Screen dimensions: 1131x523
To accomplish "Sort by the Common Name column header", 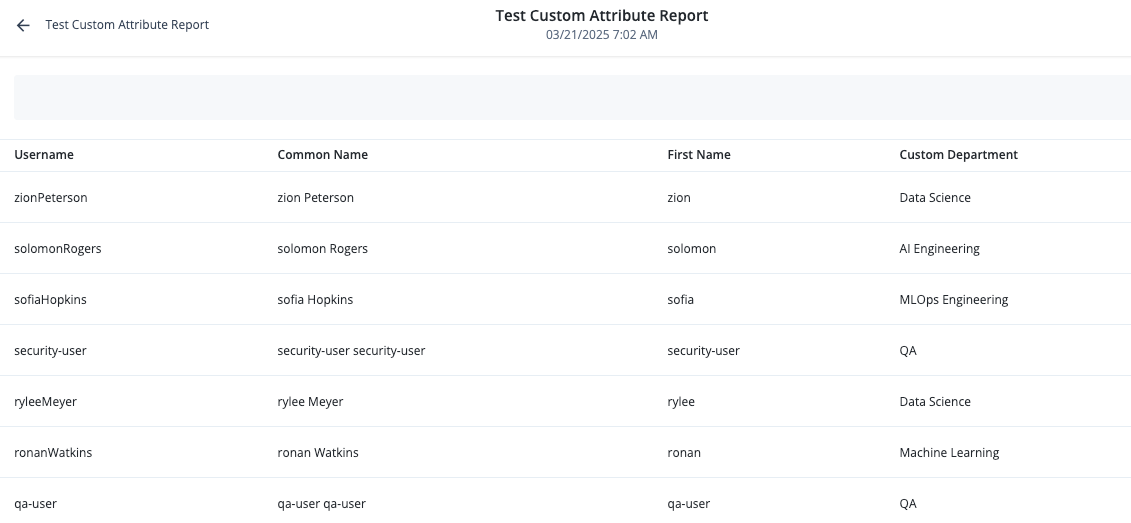I will pos(322,155).
